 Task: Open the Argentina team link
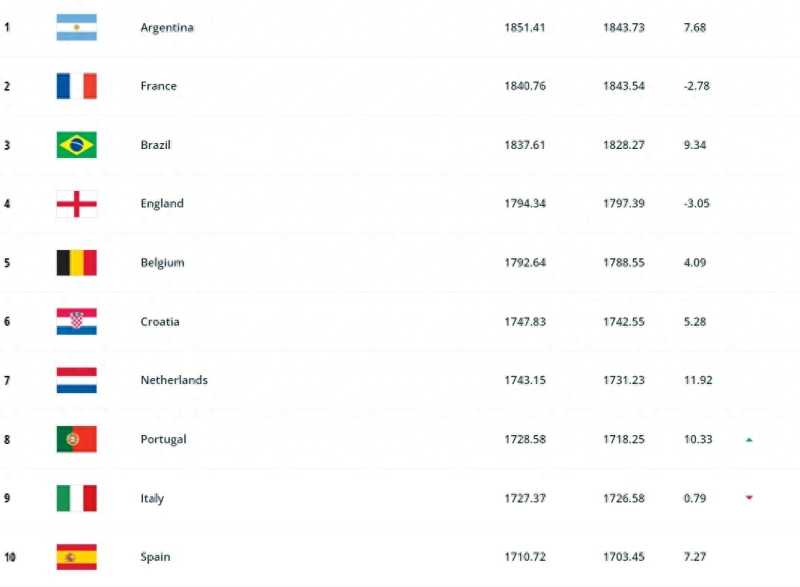coord(167,27)
